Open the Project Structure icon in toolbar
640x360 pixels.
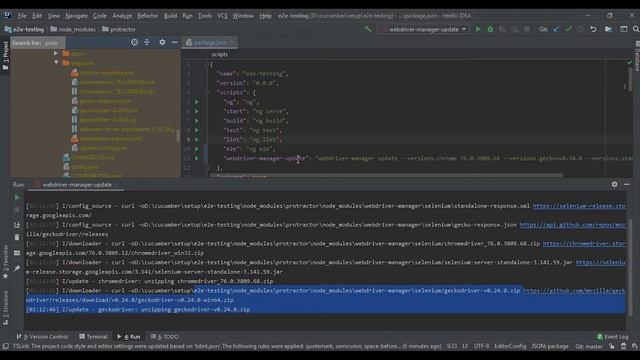click(x=608, y=29)
